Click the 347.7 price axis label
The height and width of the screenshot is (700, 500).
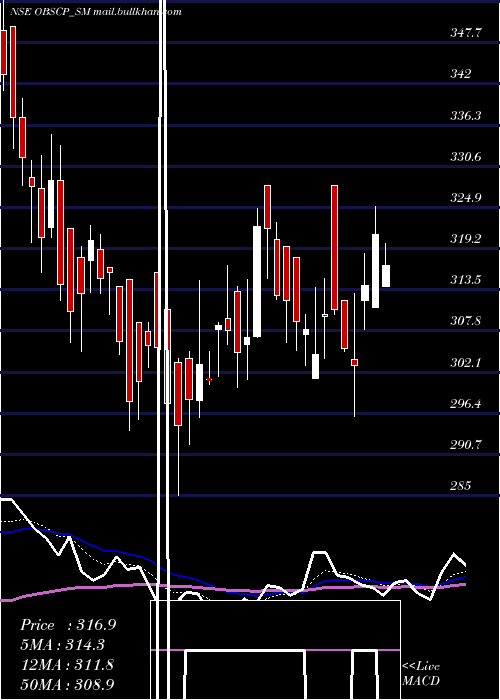point(466,32)
